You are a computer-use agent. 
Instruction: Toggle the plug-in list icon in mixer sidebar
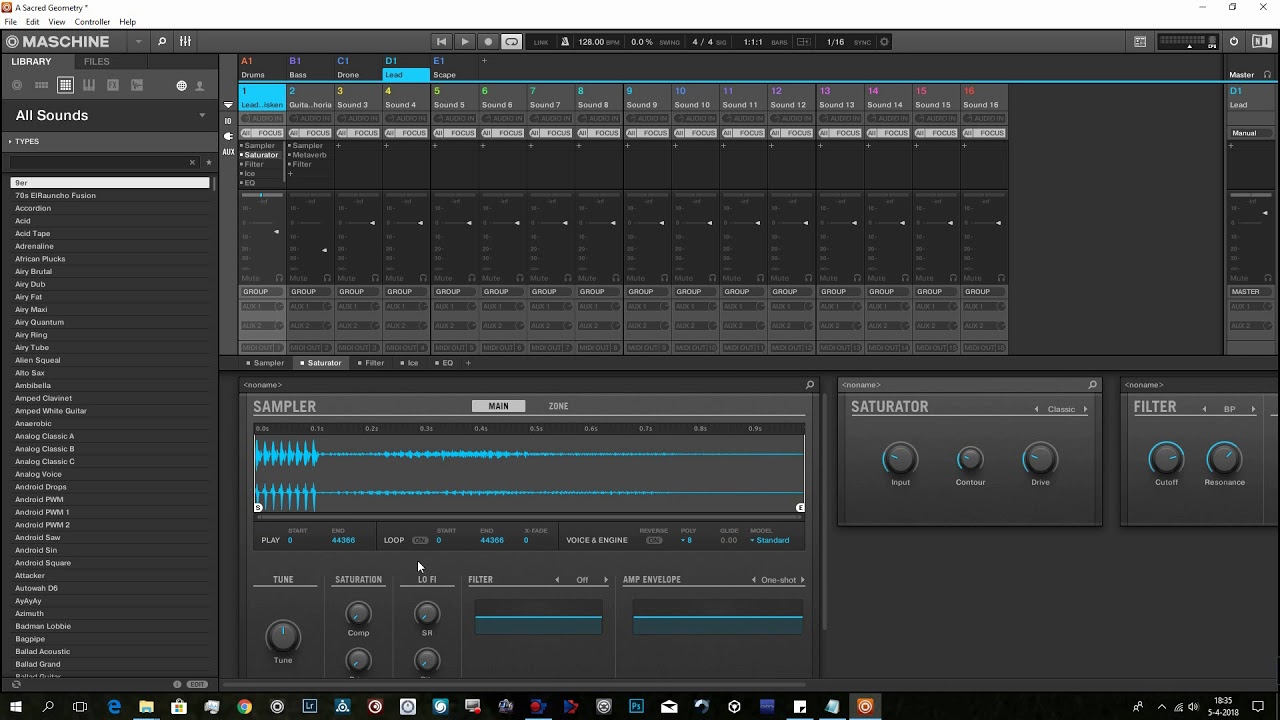click(228, 136)
